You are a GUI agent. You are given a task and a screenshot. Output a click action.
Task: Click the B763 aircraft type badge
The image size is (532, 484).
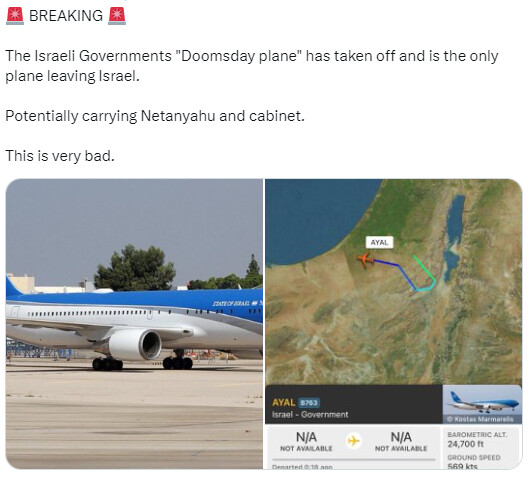[309, 403]
